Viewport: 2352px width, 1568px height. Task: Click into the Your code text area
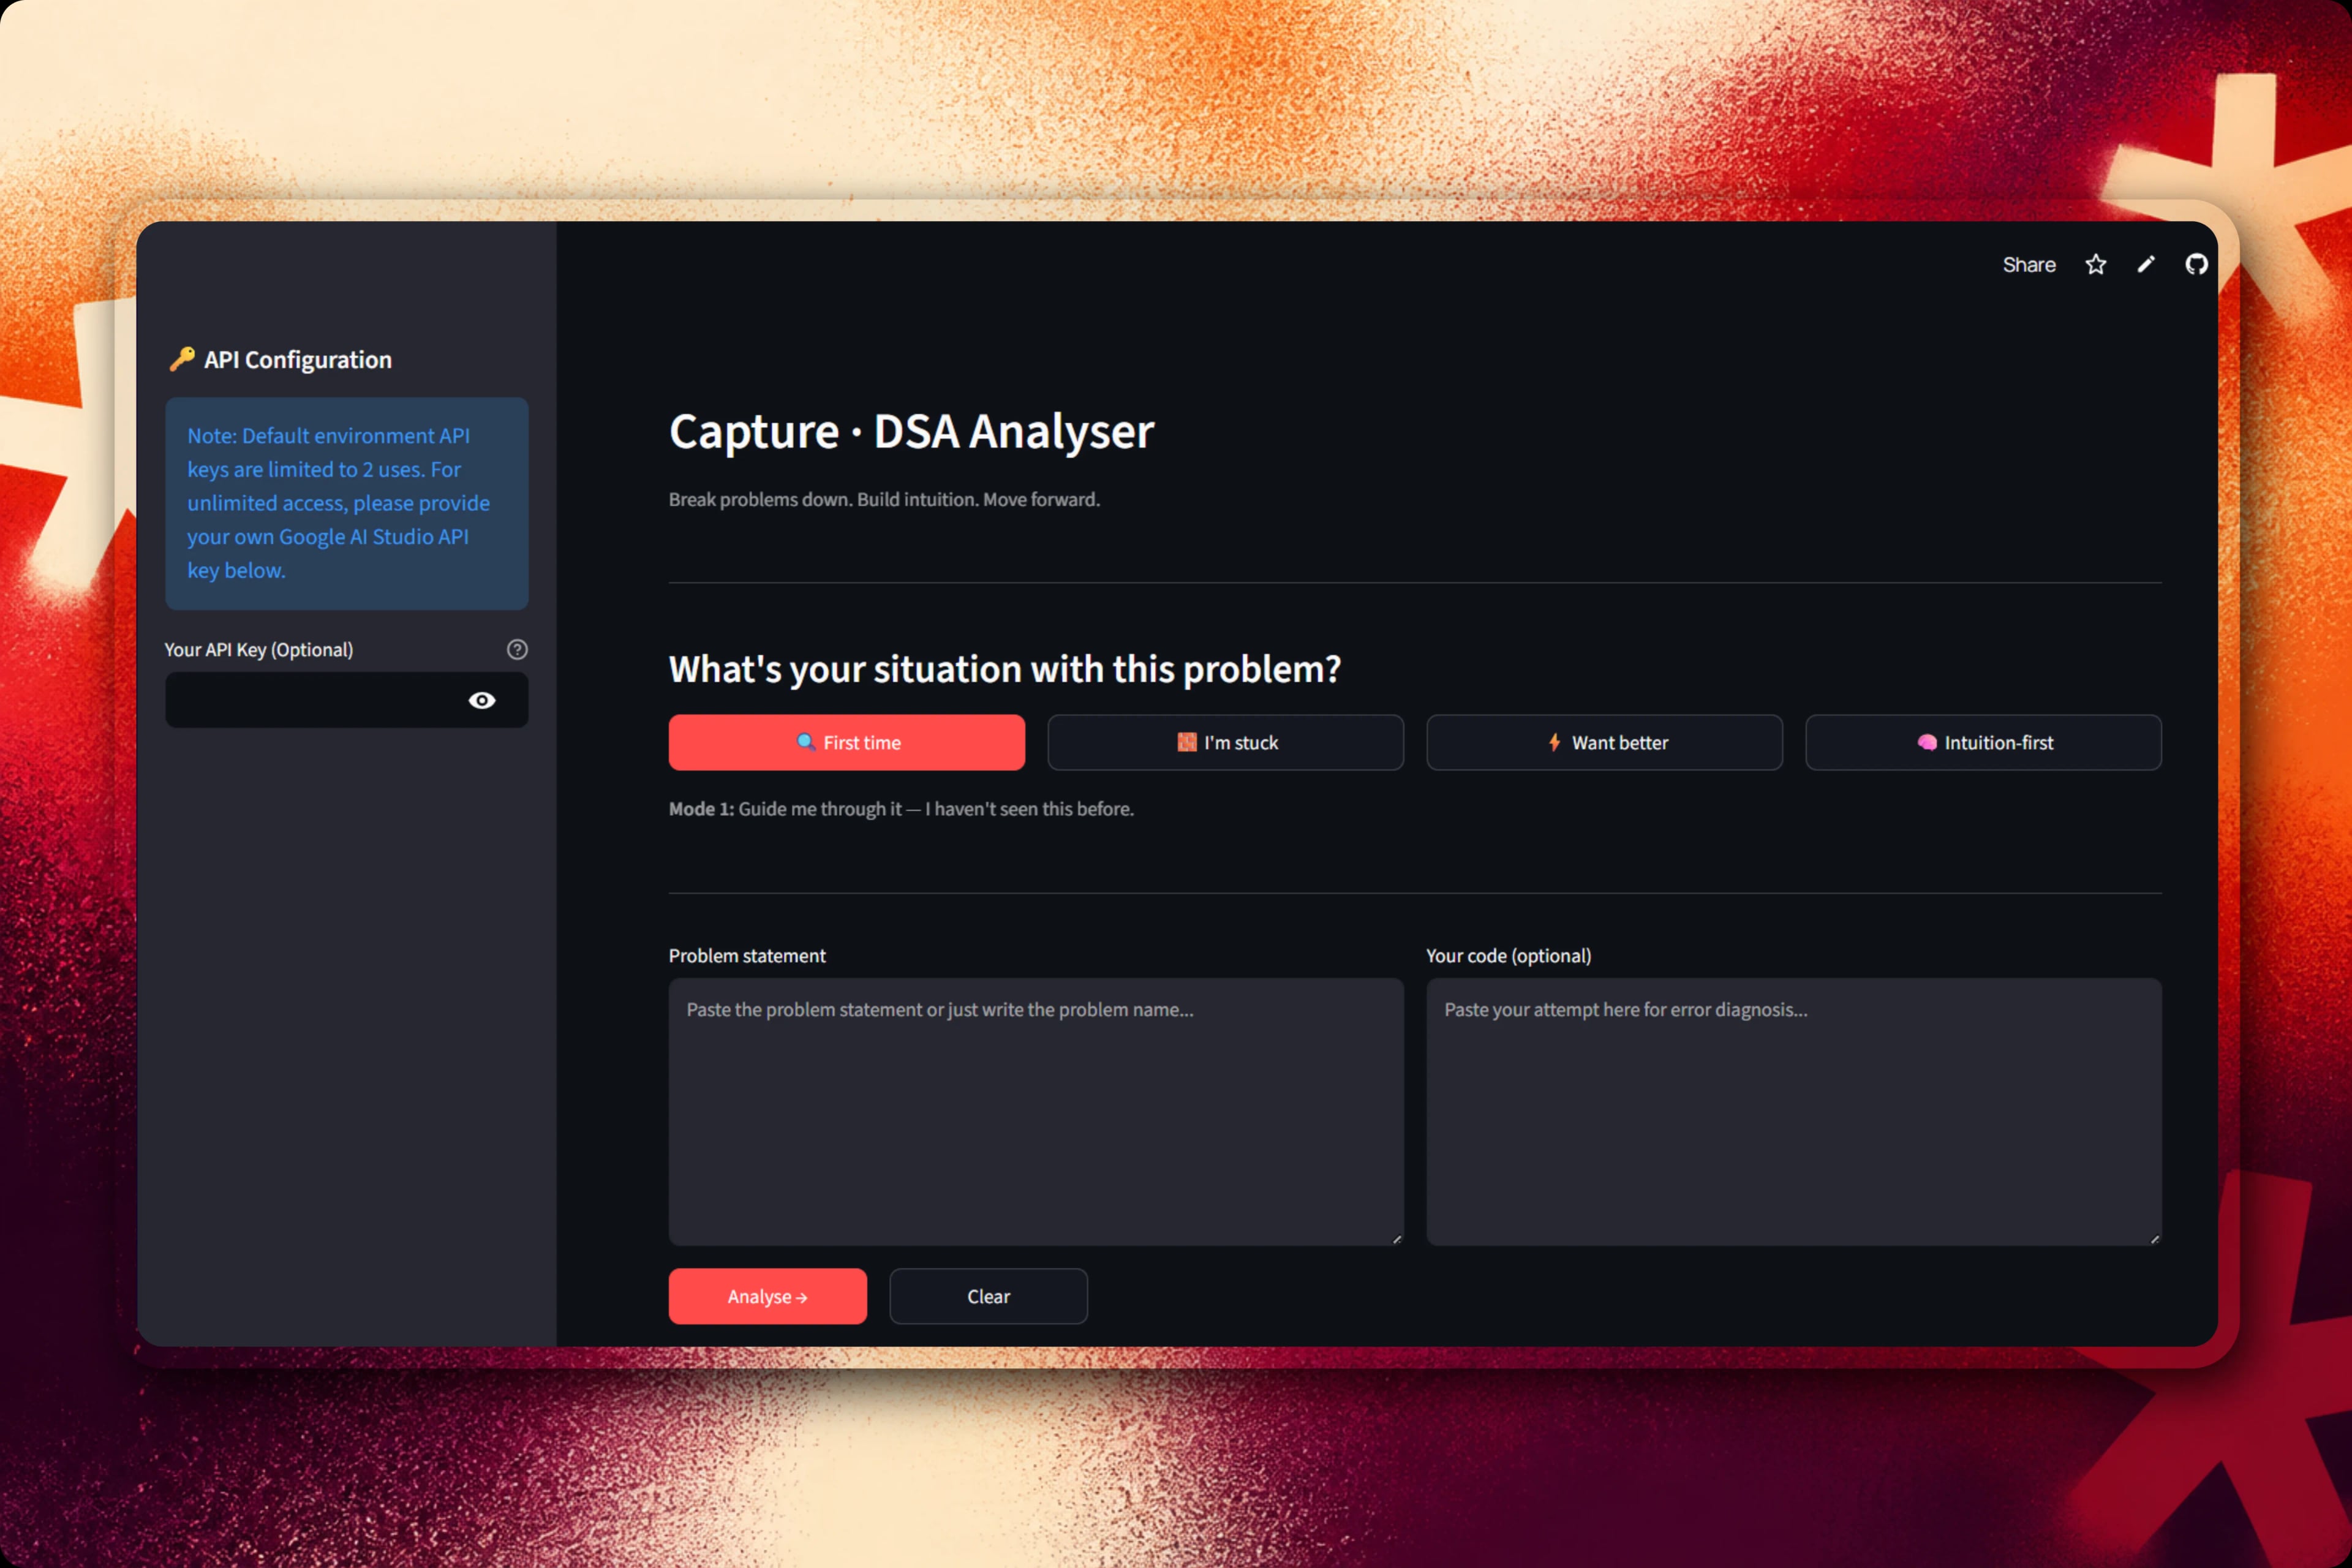pos(1794,1111)
